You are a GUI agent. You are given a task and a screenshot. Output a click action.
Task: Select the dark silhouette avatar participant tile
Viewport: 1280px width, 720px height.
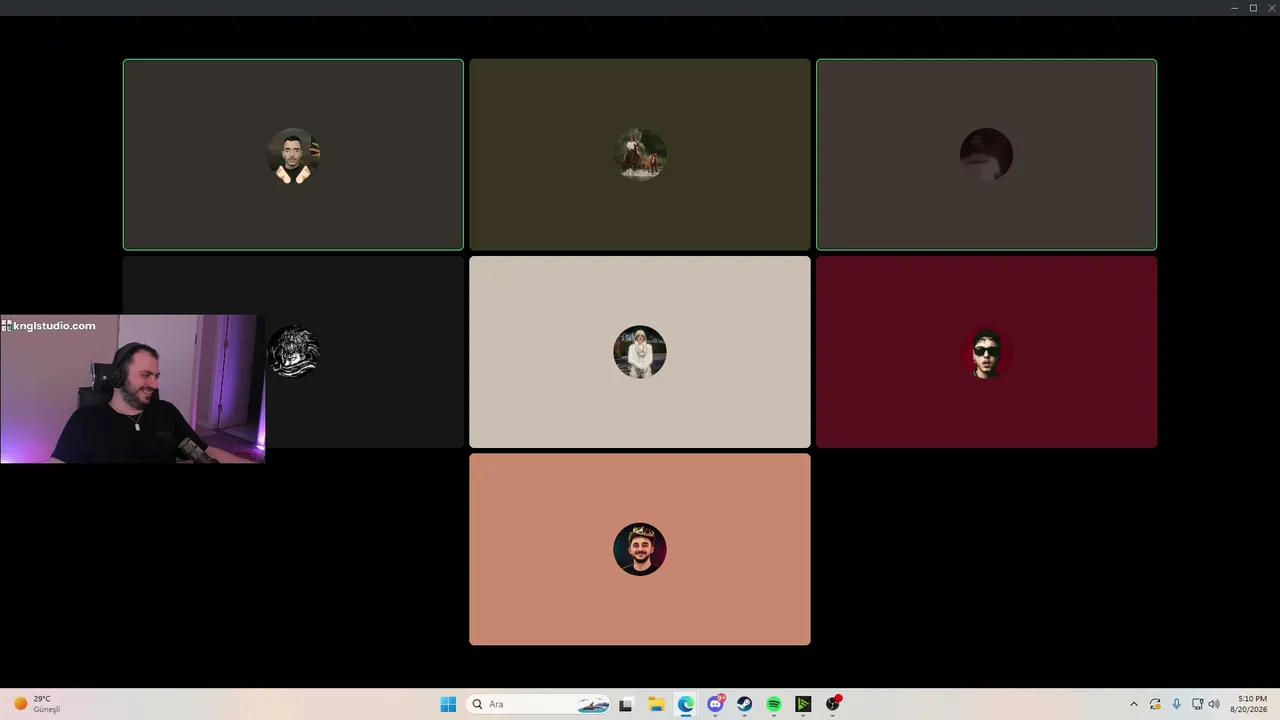tap(986, 154)
